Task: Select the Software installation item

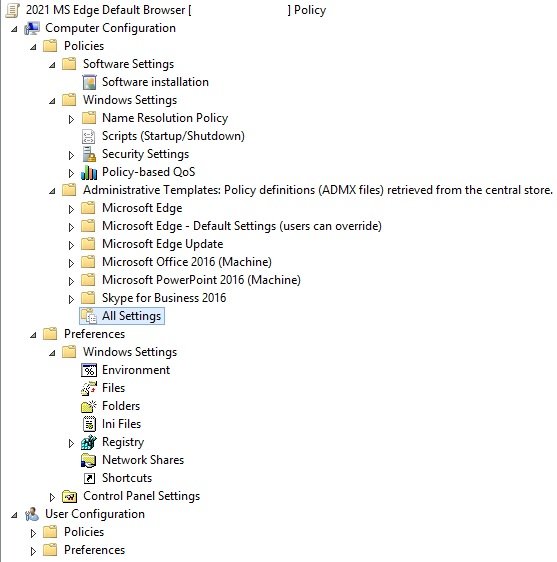Action: (155, 82)
